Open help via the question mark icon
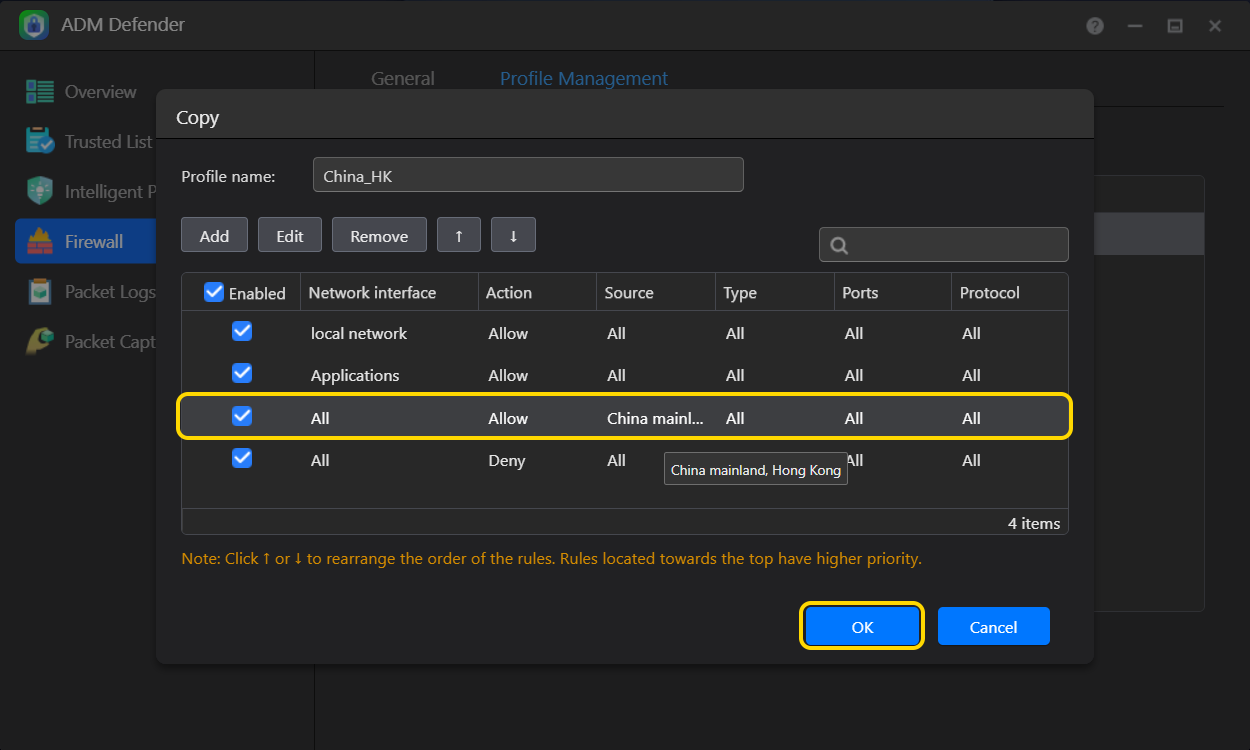 click(x=1095, y=26)
